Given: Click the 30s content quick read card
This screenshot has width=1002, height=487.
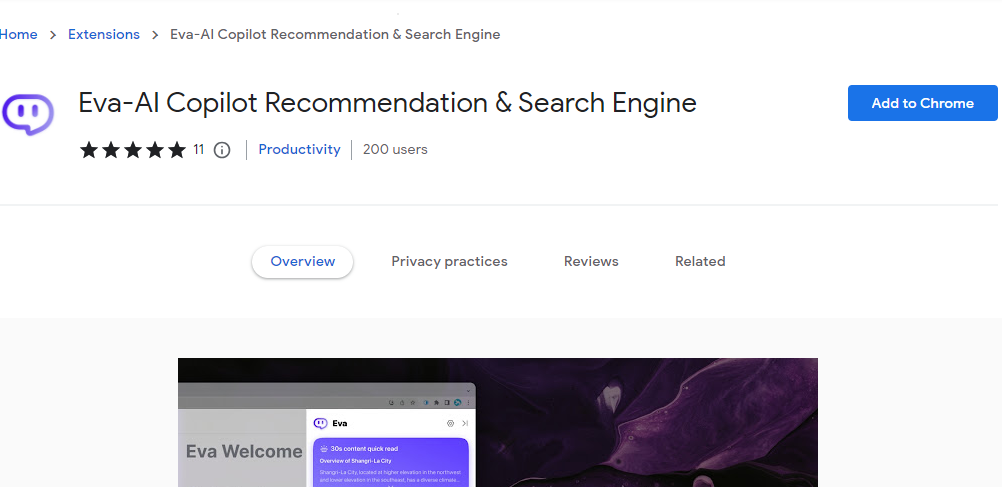Looking at the screenshot, I should point(390,462).
